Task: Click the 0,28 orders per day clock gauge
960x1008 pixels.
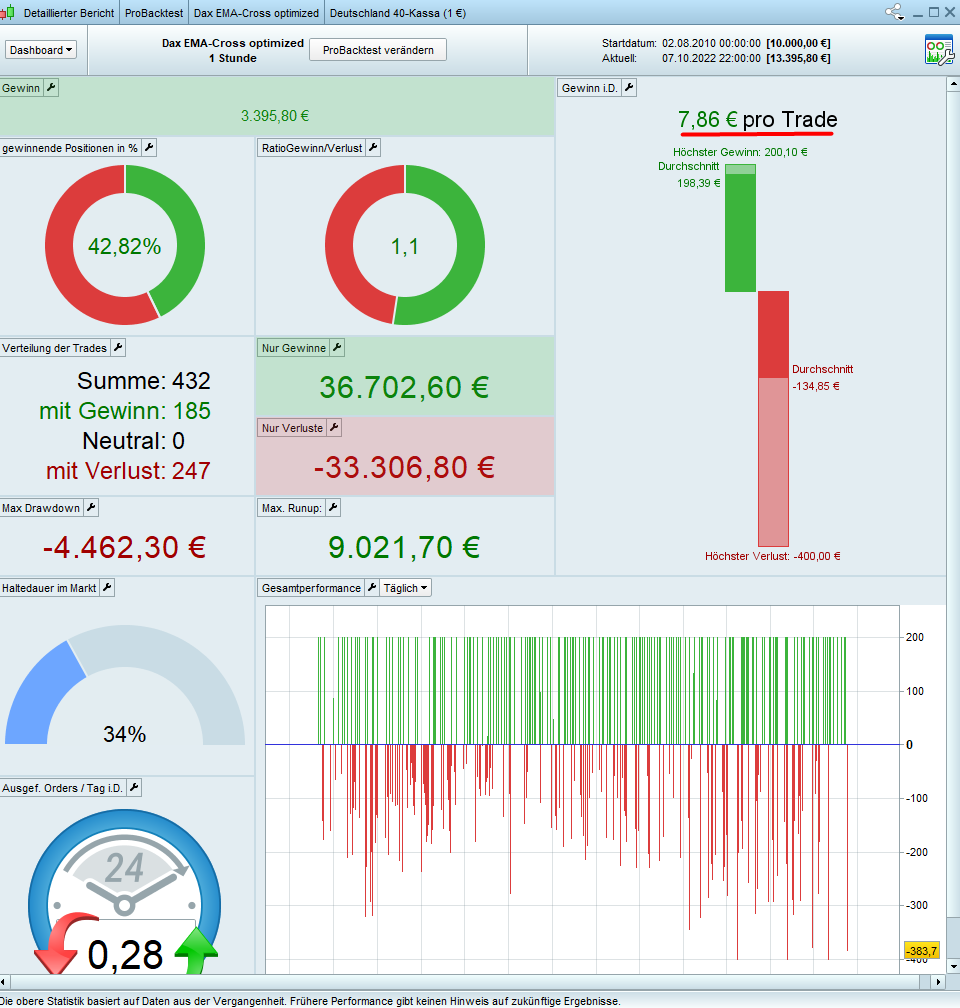Action: pos(124,894)
